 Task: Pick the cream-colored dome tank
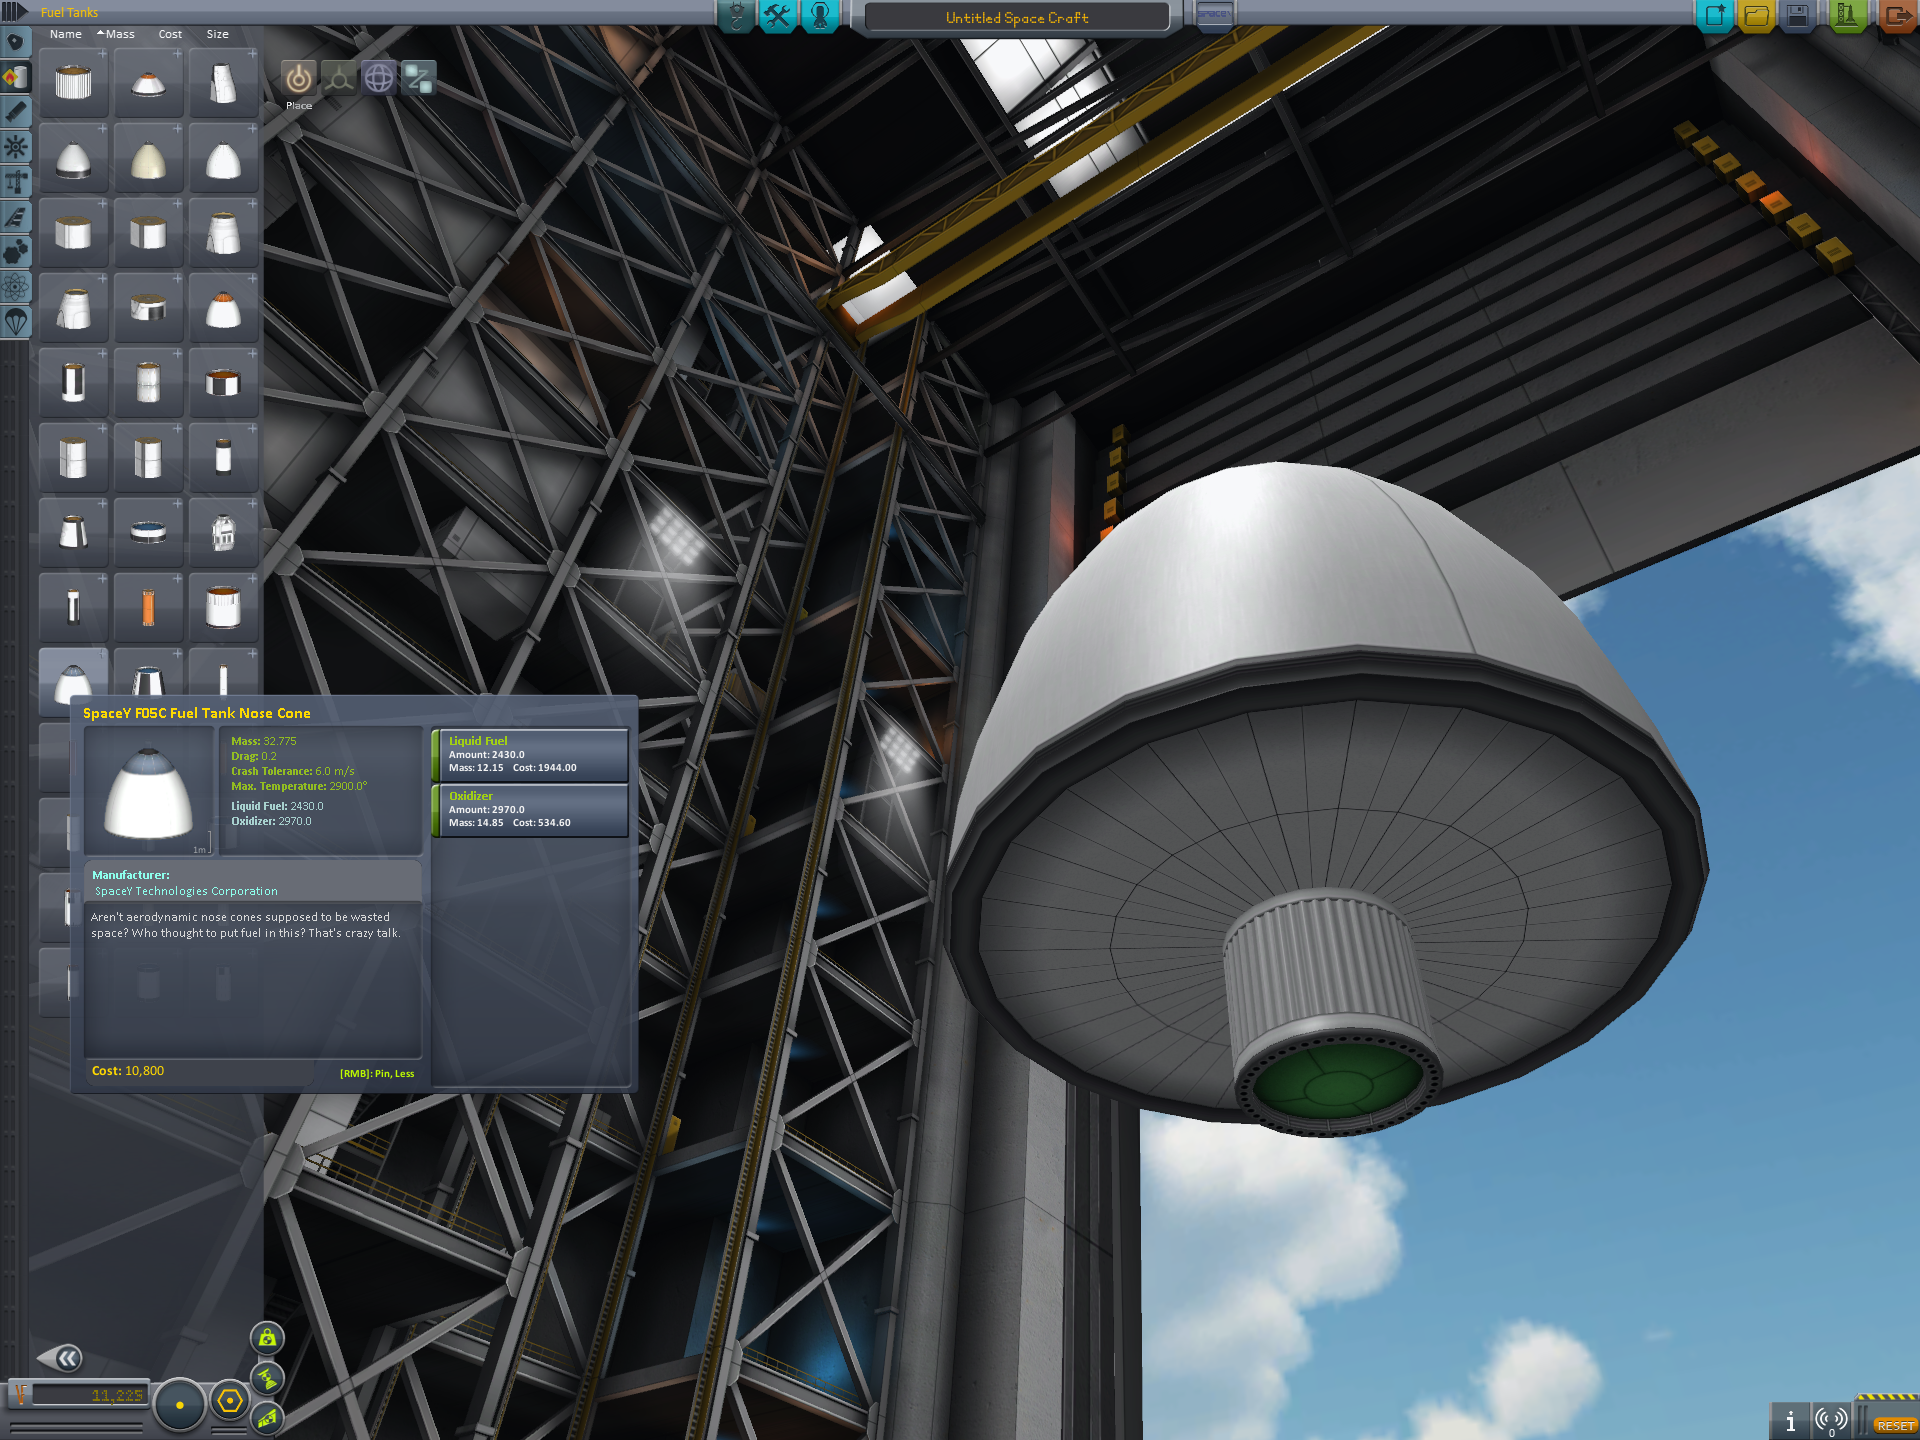pos(148,158)
